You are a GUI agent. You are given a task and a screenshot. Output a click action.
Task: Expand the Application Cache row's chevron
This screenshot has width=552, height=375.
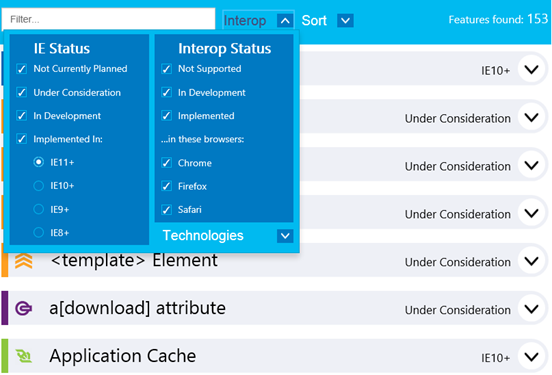pyautogui.click(x=531, y=357)
